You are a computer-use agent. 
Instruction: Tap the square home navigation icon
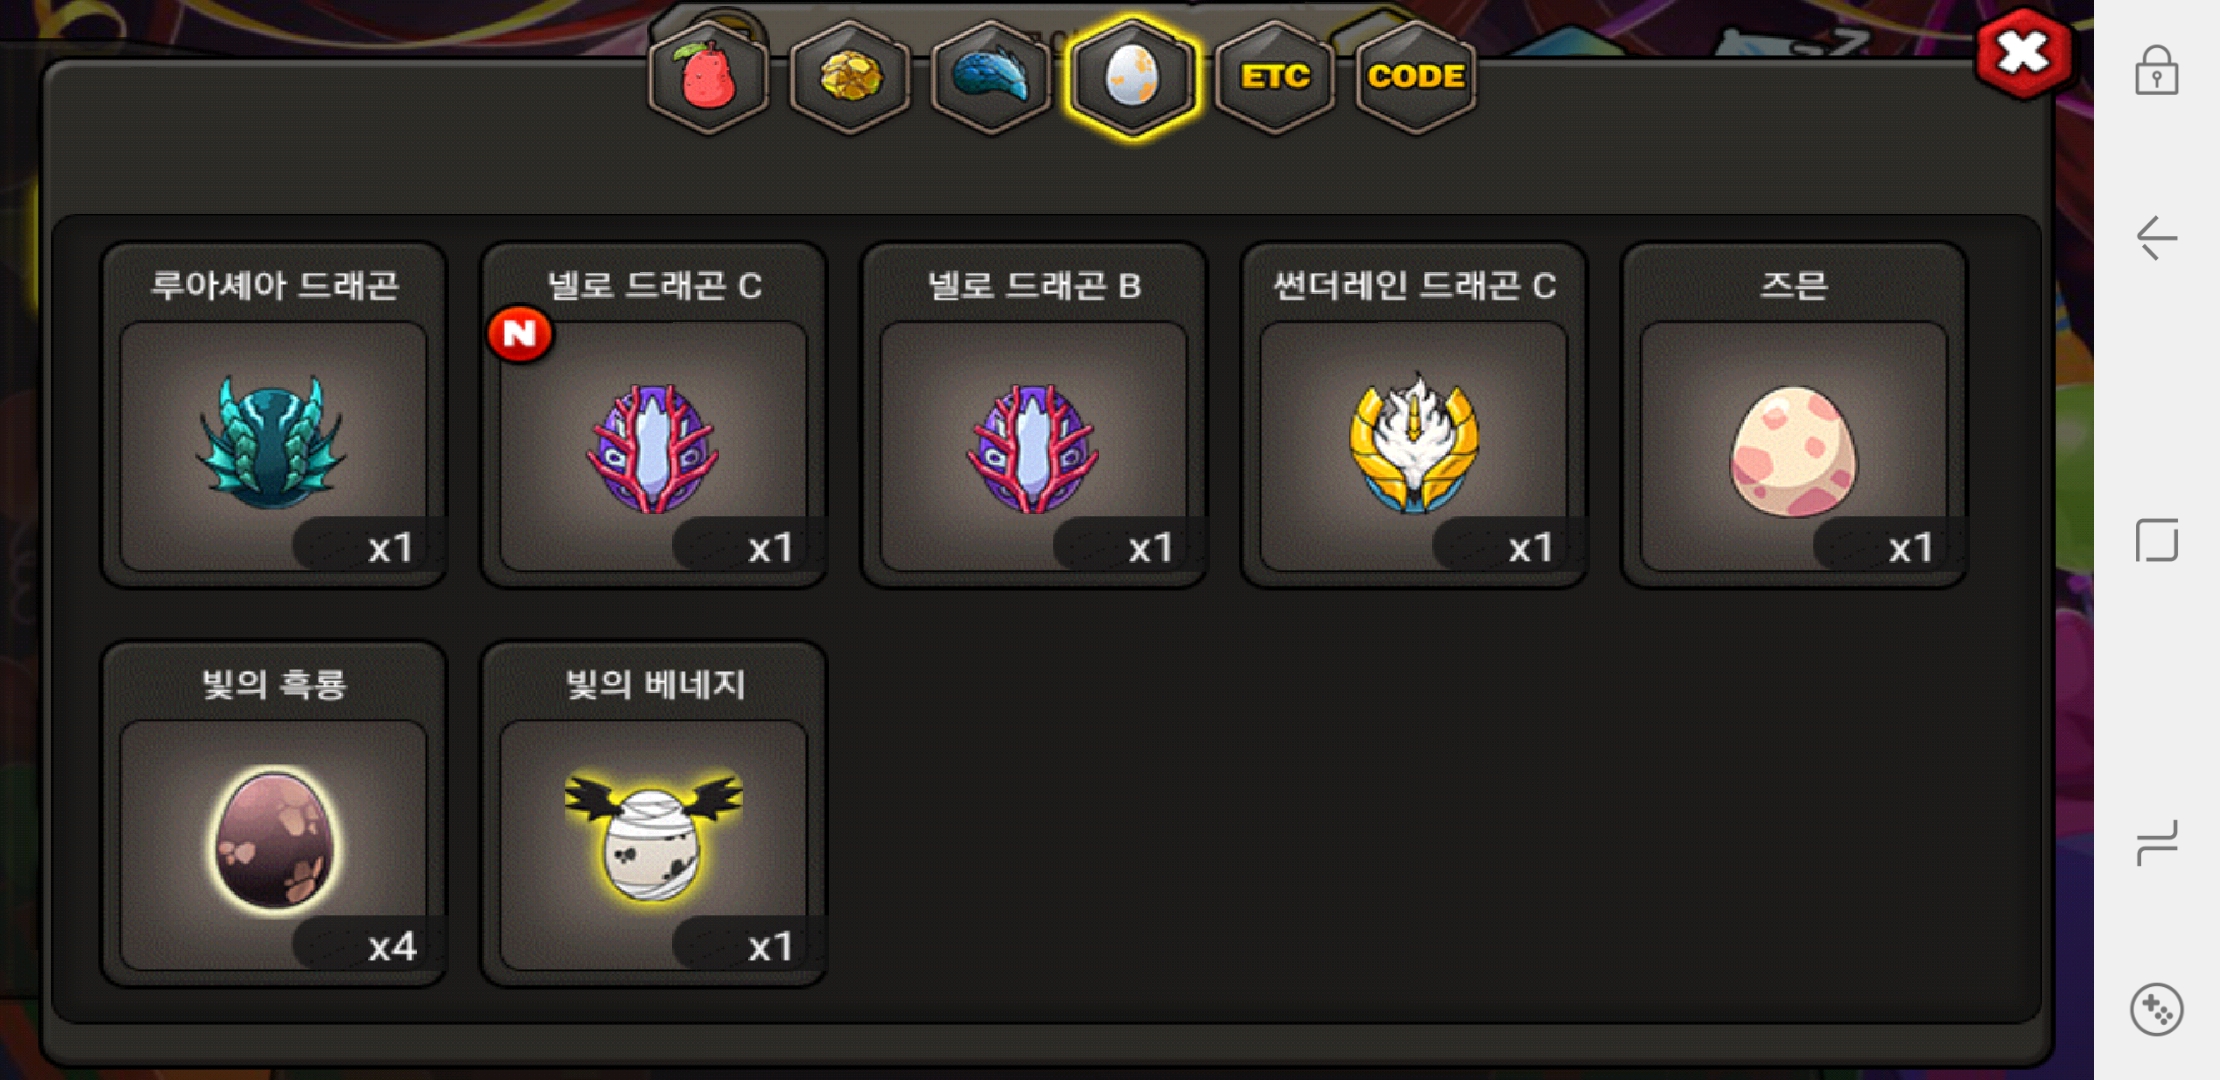2157,540
